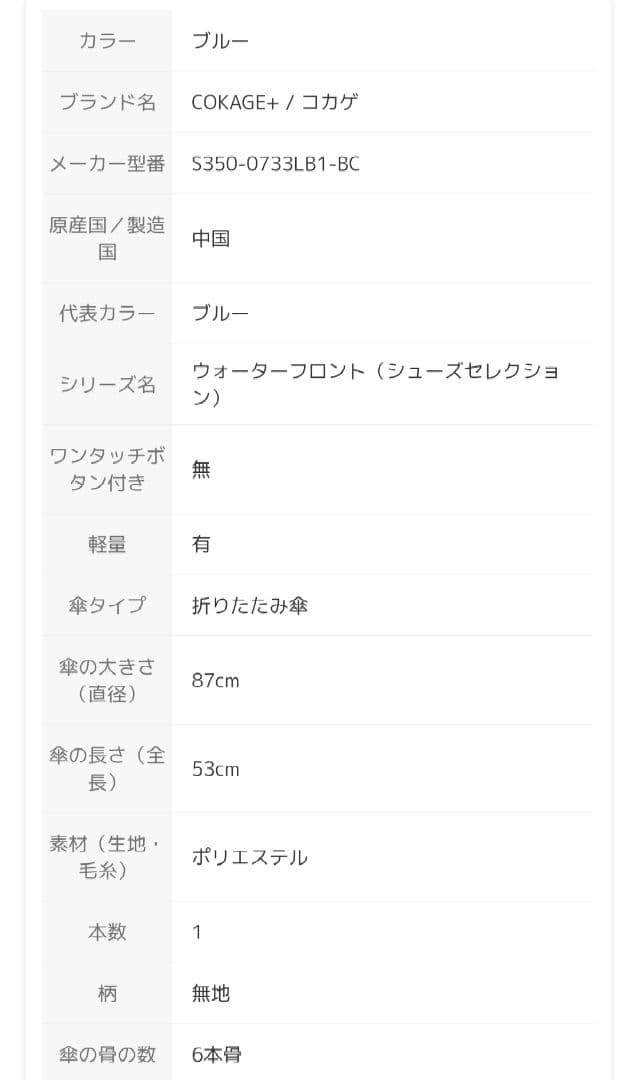Click the メーカー型番 label cell
This screenshot has height=1080, width=636.
pyautogui.click(x=107, y=163)
